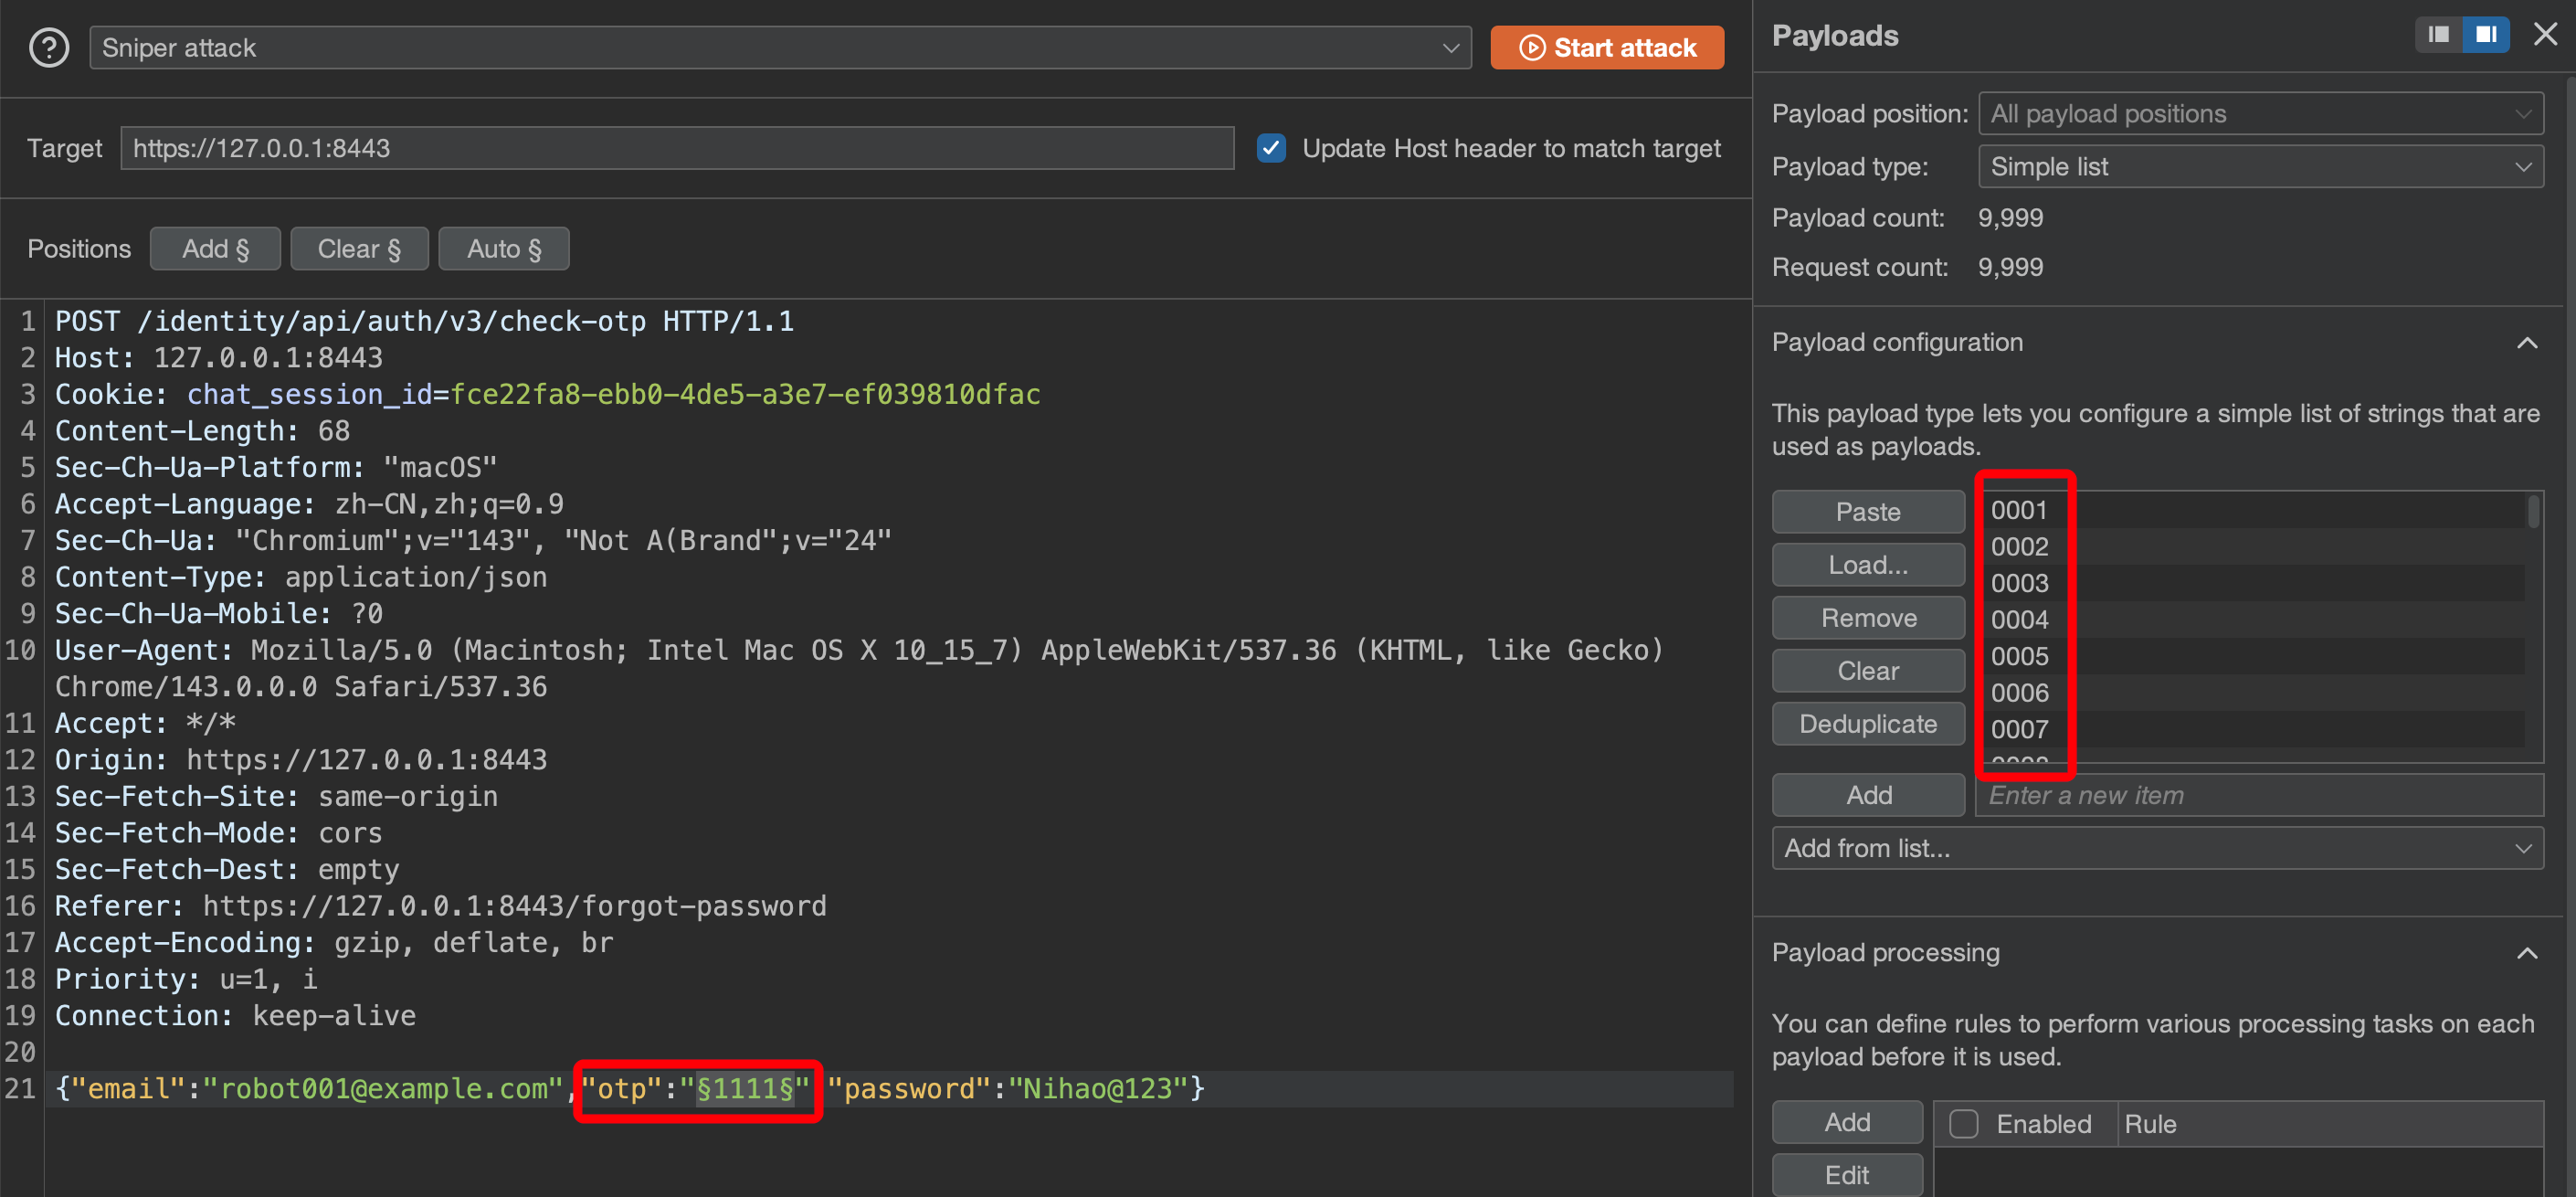2576x1197 pixels.
Task: Click Auto § position button
Action: (503, 249)
